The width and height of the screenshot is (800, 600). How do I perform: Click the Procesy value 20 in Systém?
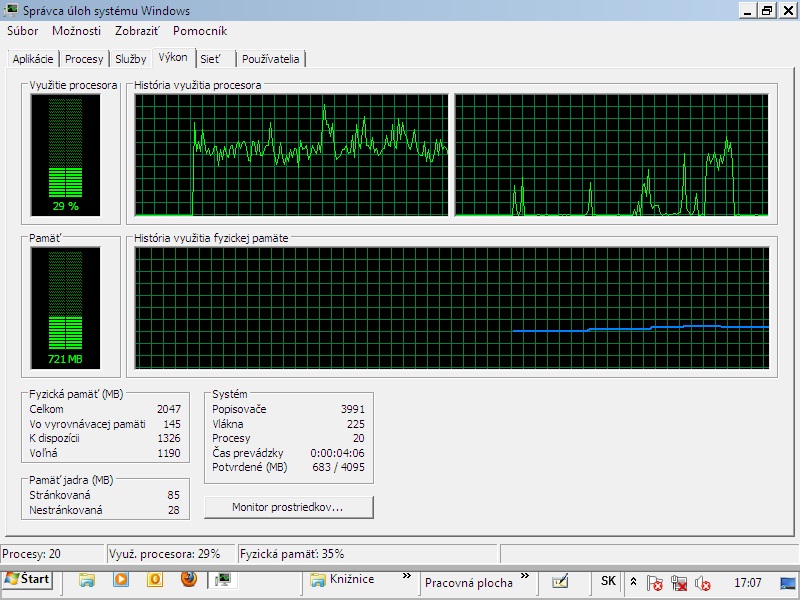(359, 438)
